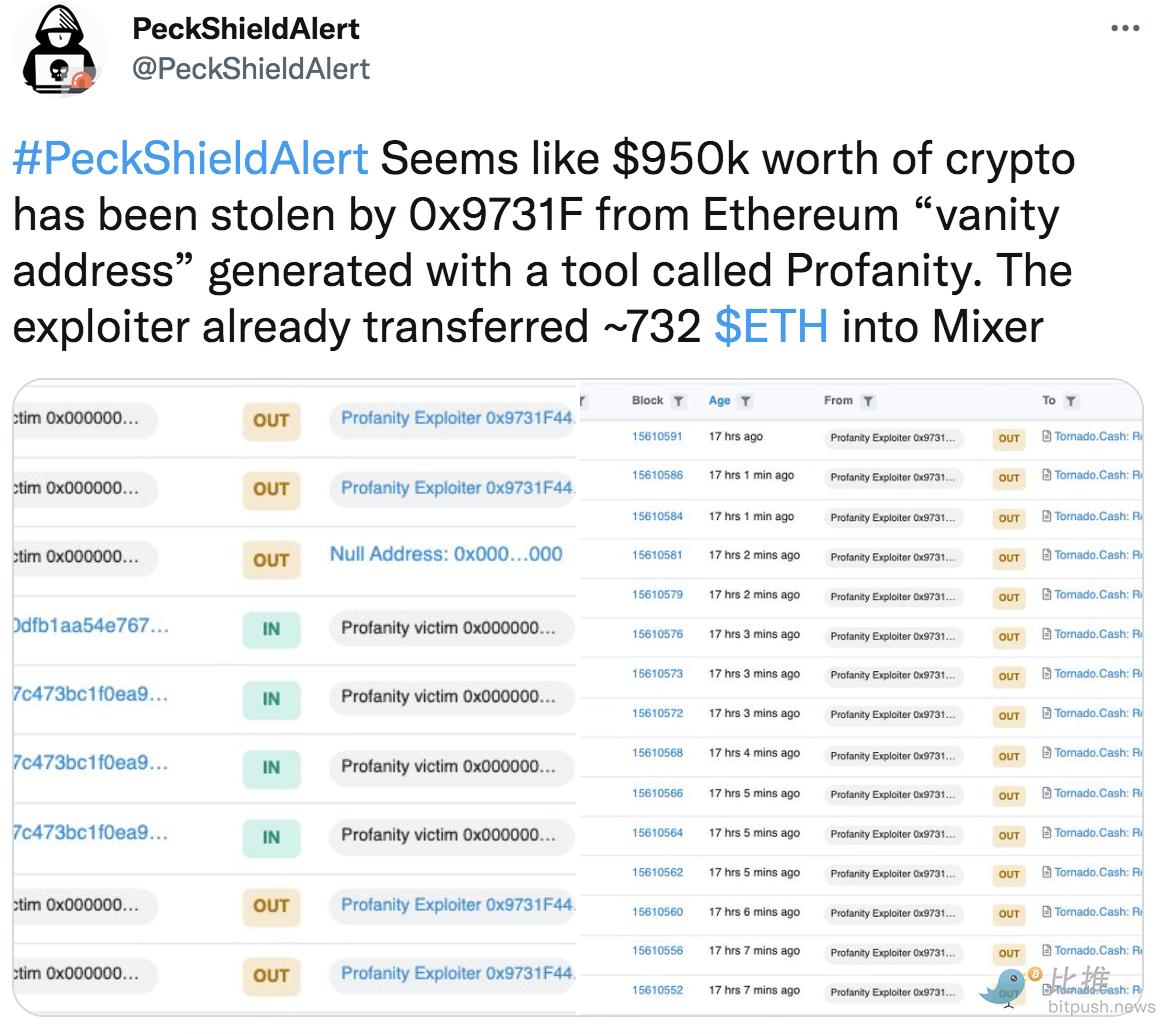
Task: Click contract icon beside first Tornado.Cash entry
Action: 1046,436
